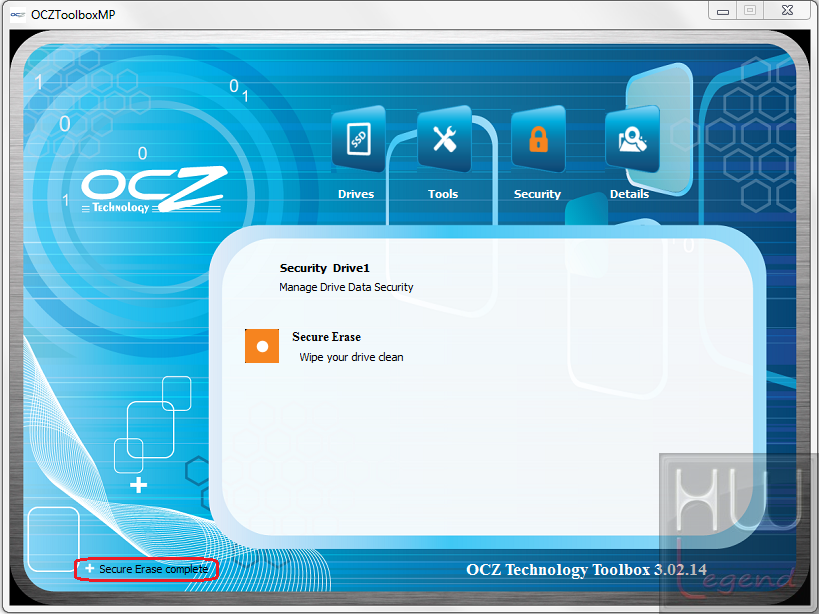Click the Details label

point(629,194)
